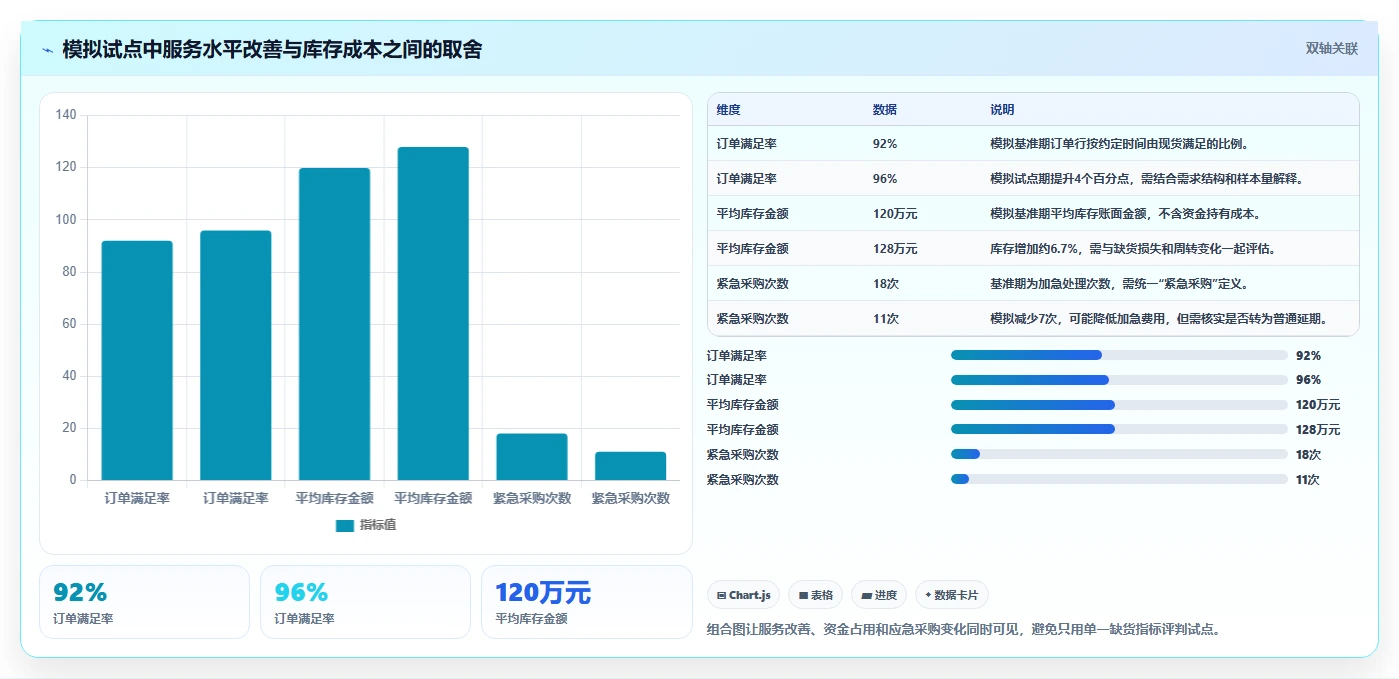Select the table cell showing 120万元
The width and height of the screenshot is (1399, 679).
click(895, 214)
